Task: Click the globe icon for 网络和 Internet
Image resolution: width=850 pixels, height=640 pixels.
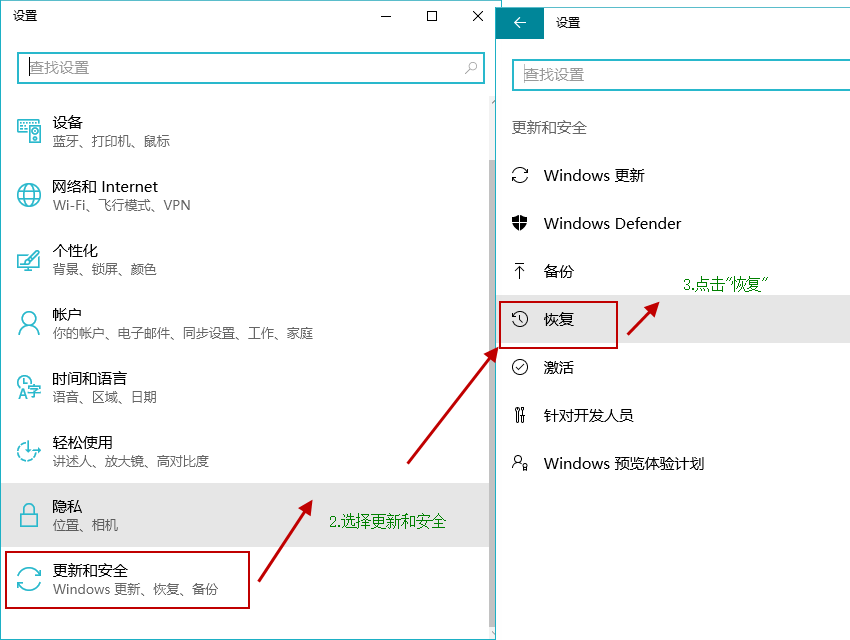Action: pyautogui.click(x=29, y=195)
